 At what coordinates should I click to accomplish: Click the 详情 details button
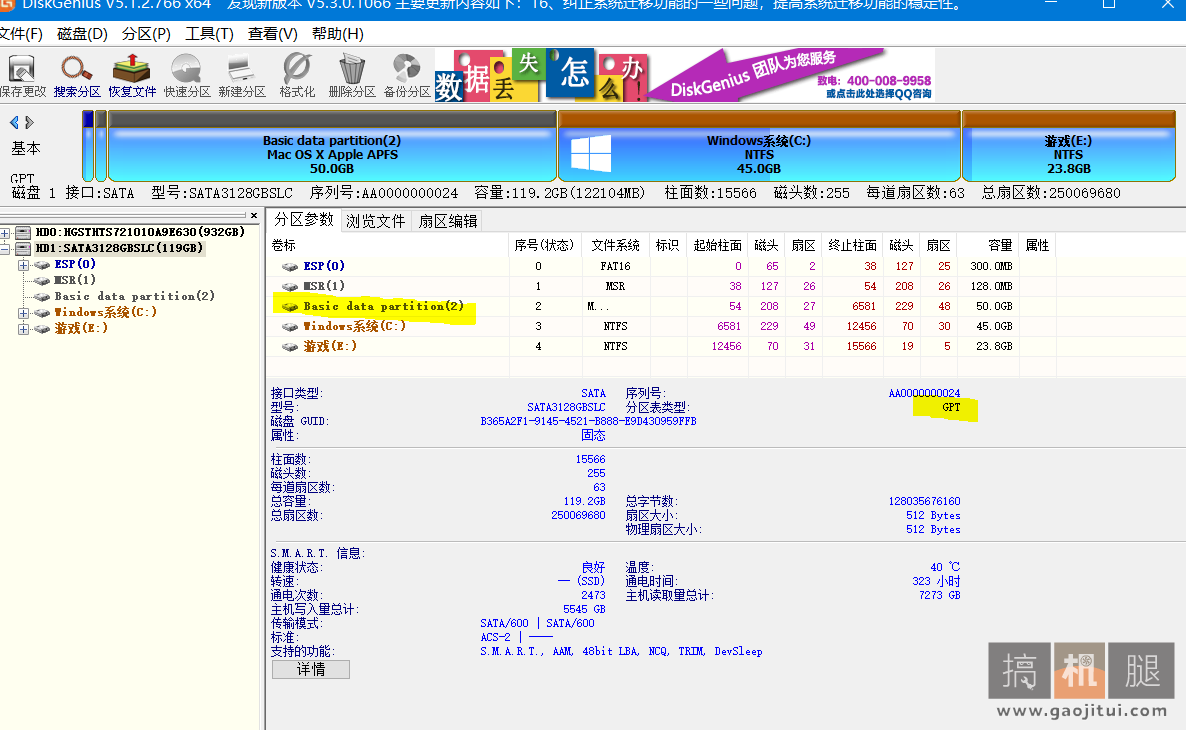pyautogui.click(x=311, y=669)
